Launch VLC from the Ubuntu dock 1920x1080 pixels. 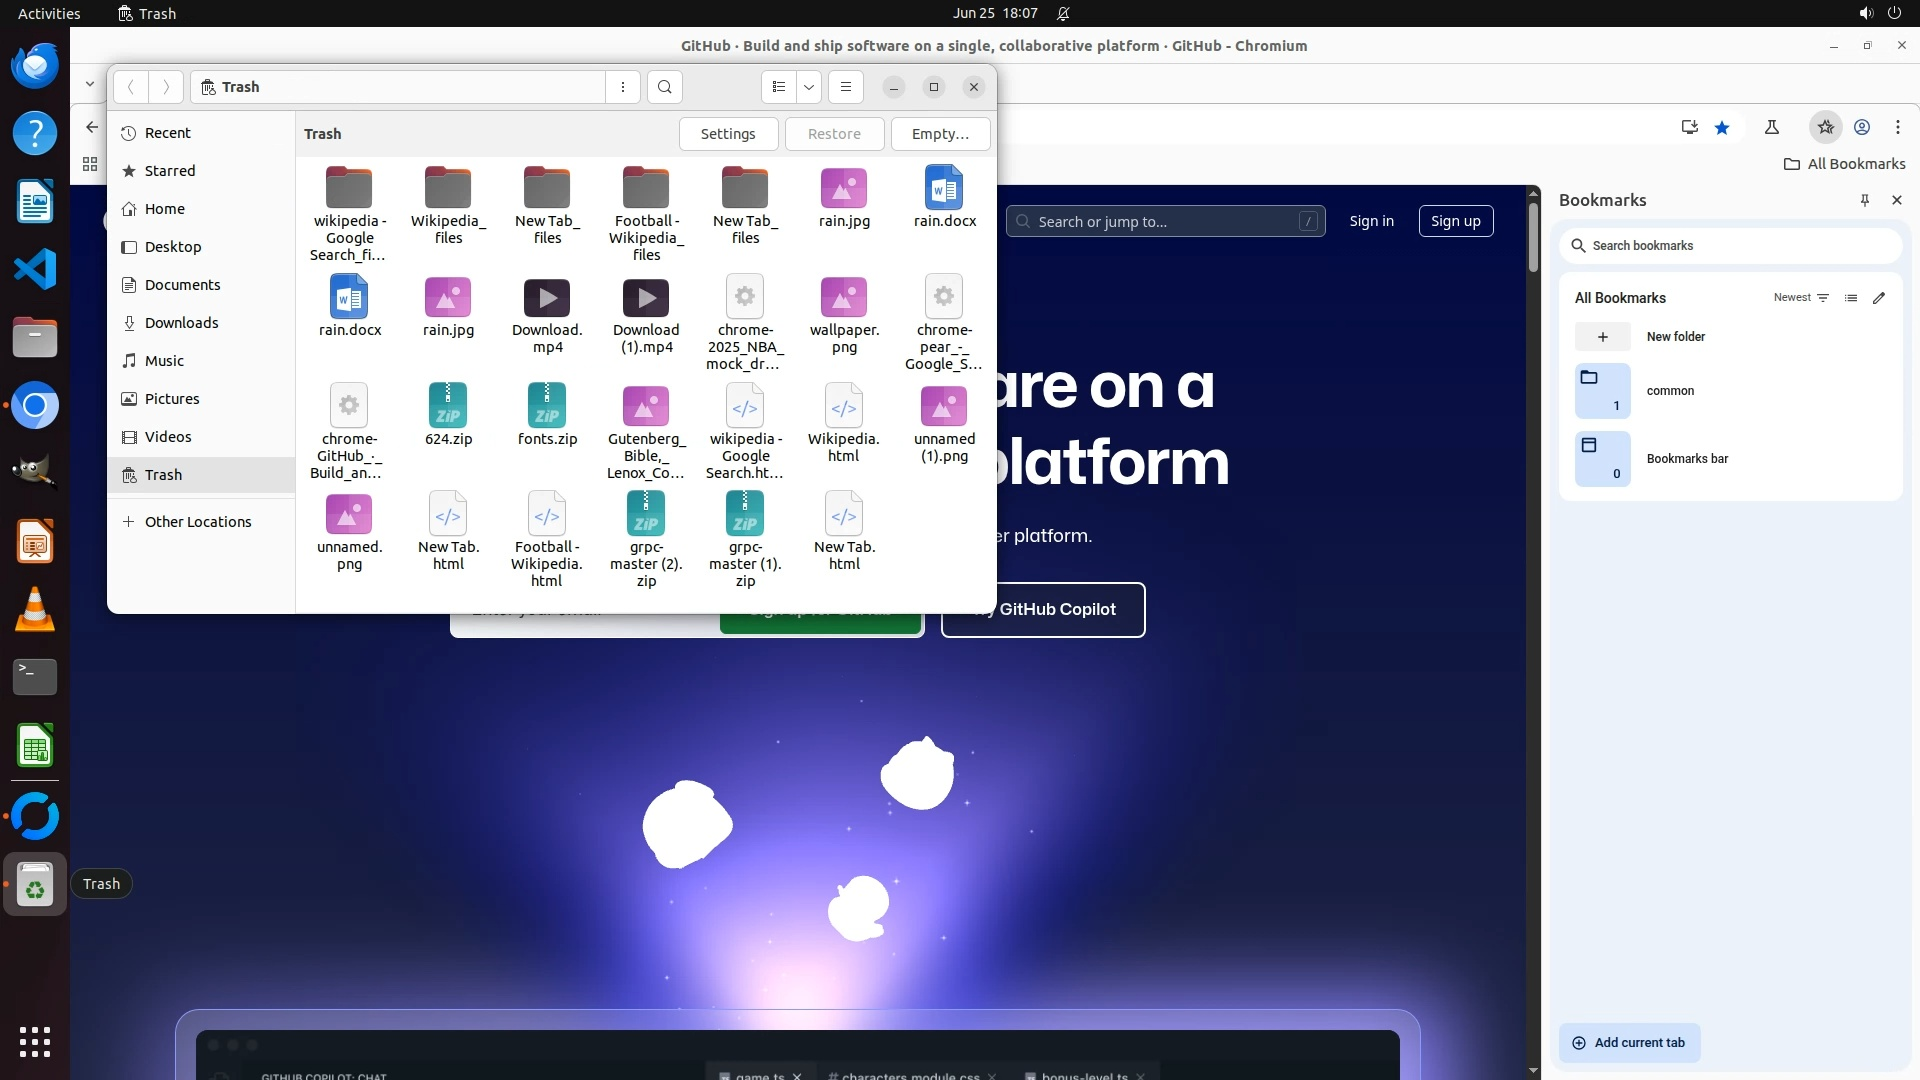[35, 609]
